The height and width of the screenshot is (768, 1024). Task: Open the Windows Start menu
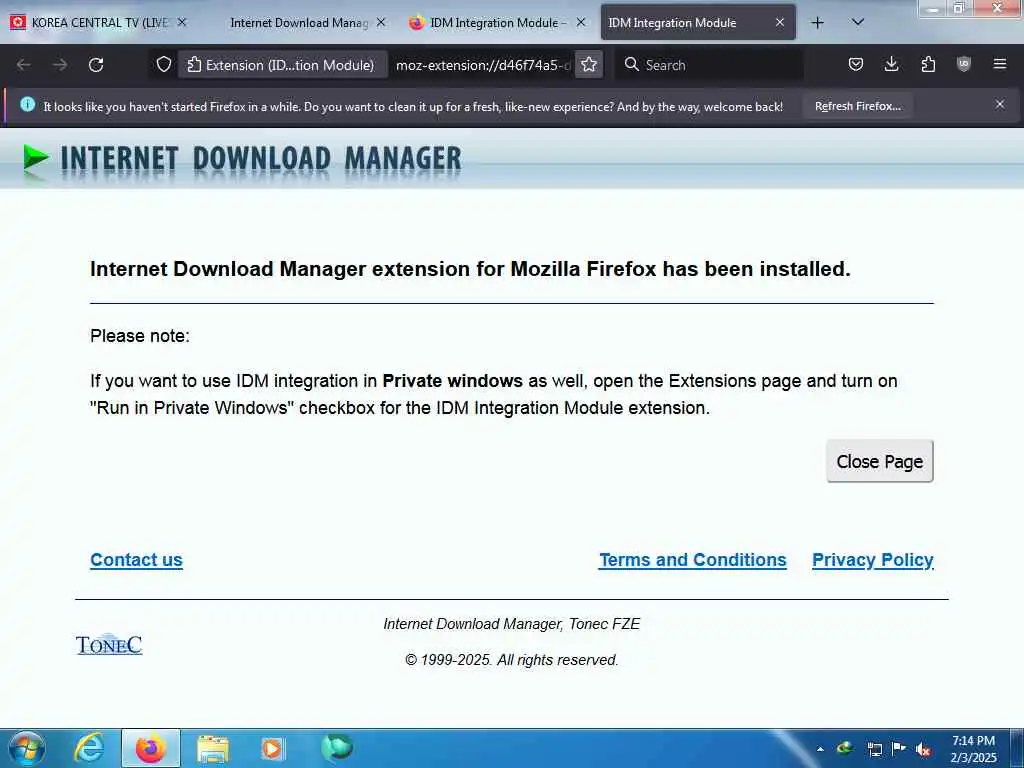coord(27,748)
